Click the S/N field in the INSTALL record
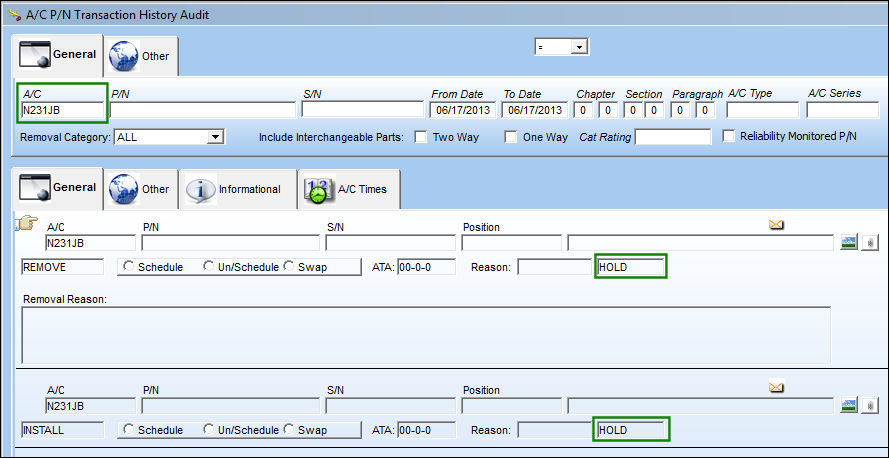 click(391, 406)
